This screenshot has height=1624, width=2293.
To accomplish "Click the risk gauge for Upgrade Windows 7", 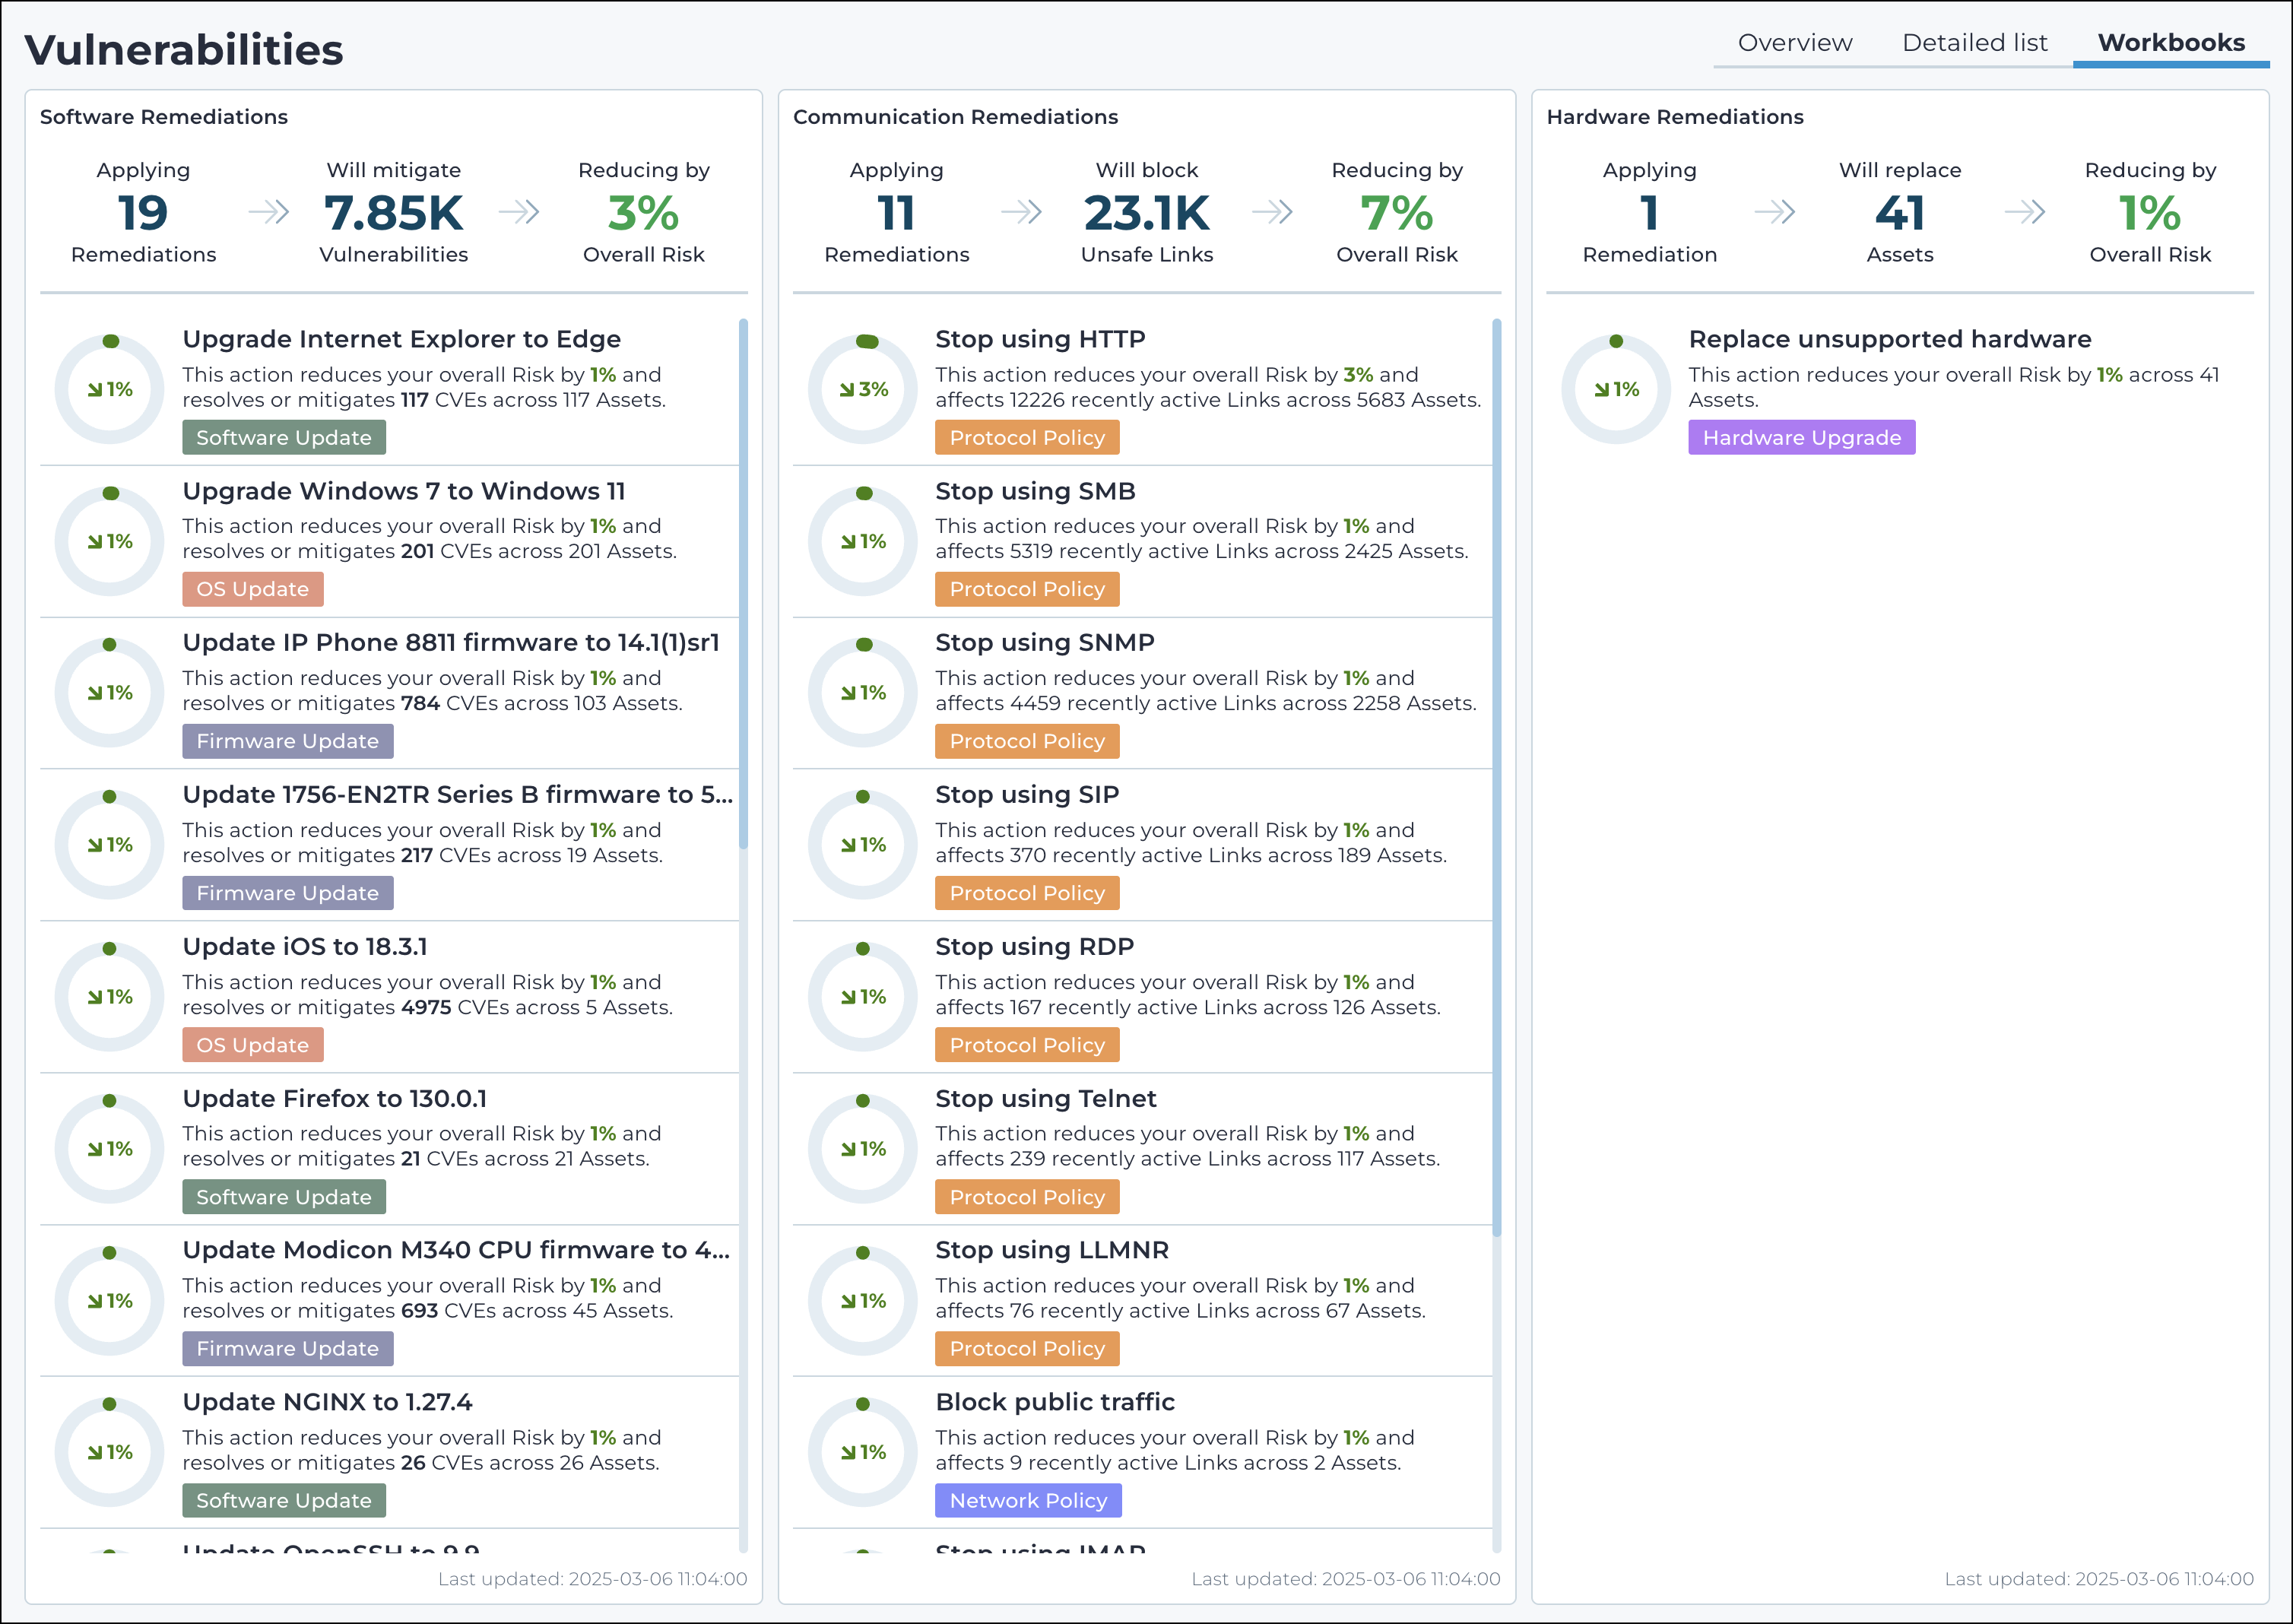I will click(x=110, y=541).
